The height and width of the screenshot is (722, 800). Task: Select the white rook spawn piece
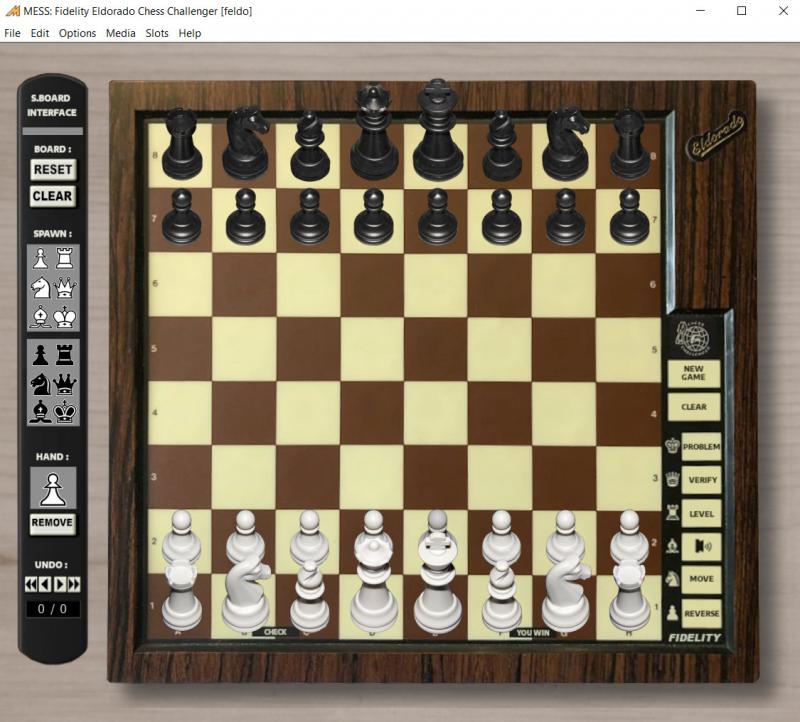tap(66, 258)
